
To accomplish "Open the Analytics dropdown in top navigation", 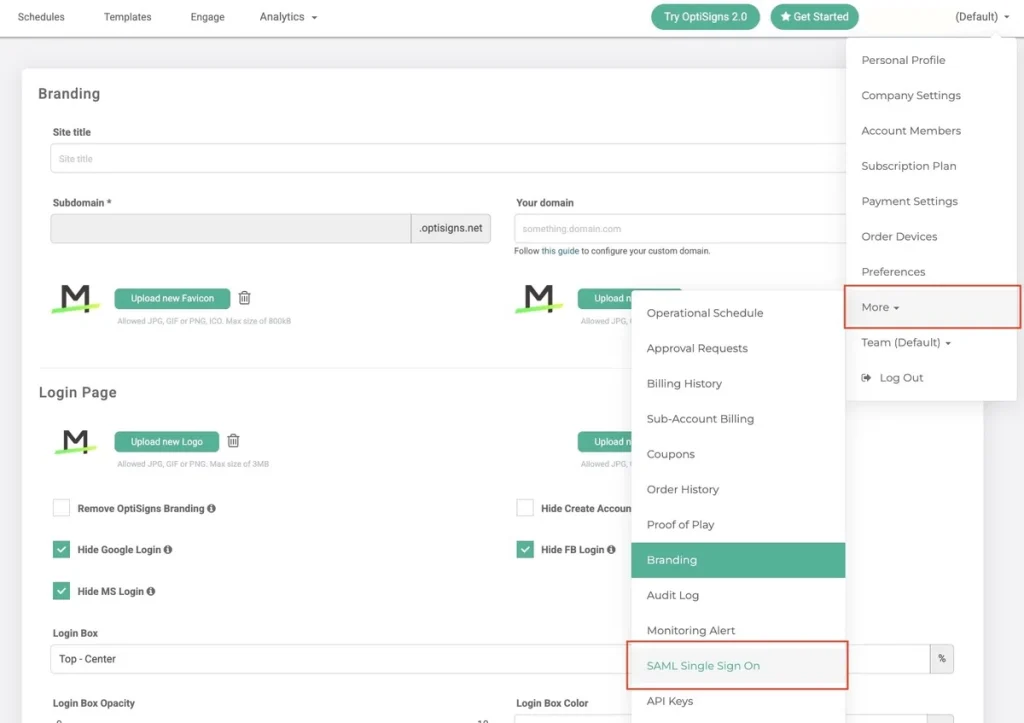I will 288,17.
